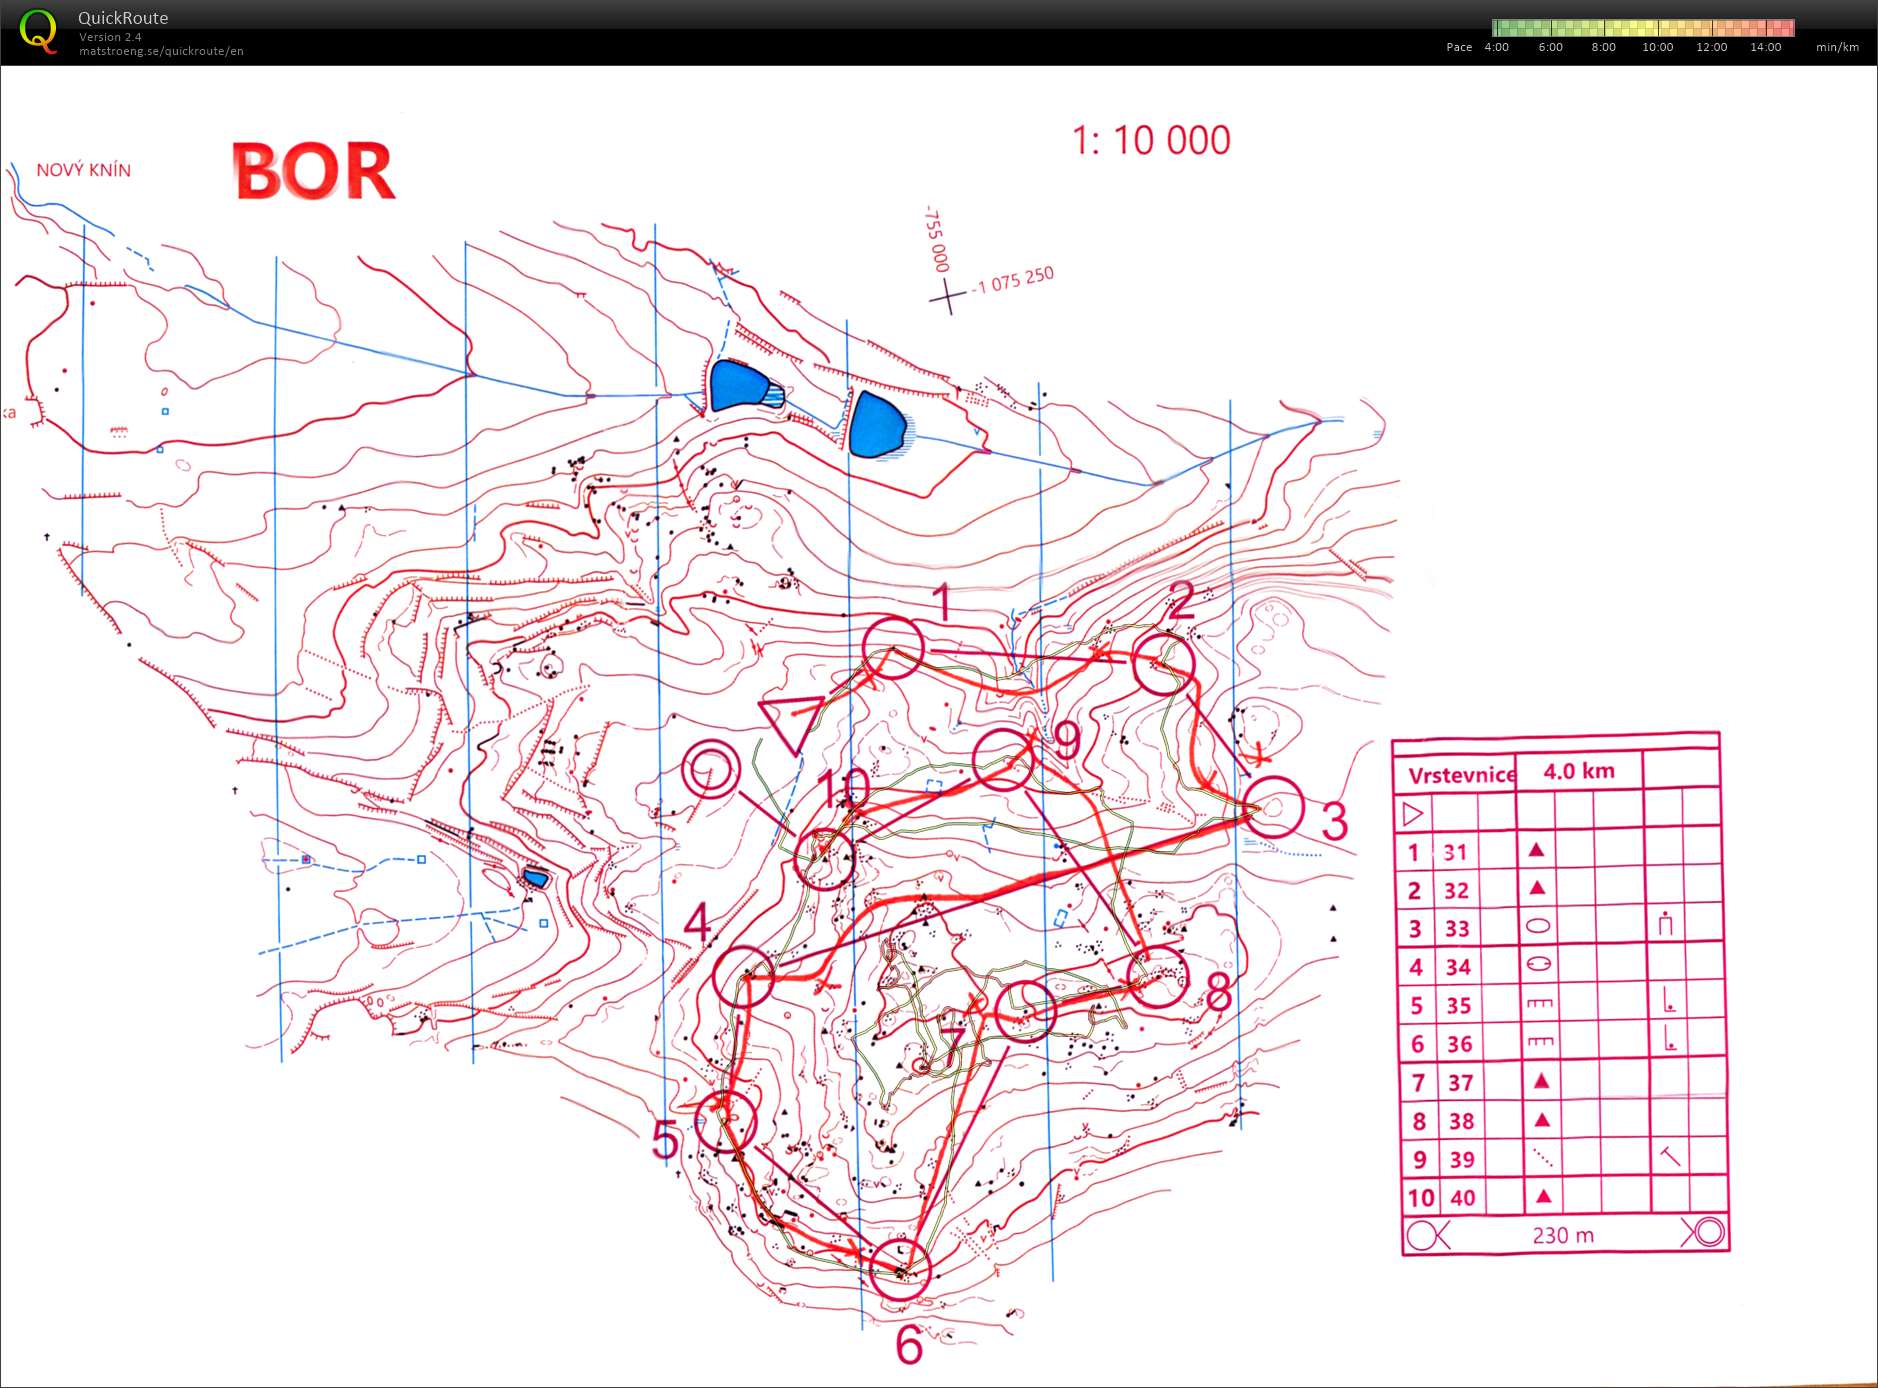Click the -755 000 coordinate label
Image resolution: width=1878 pixels, height=1388 pixels.
[936, 240]
